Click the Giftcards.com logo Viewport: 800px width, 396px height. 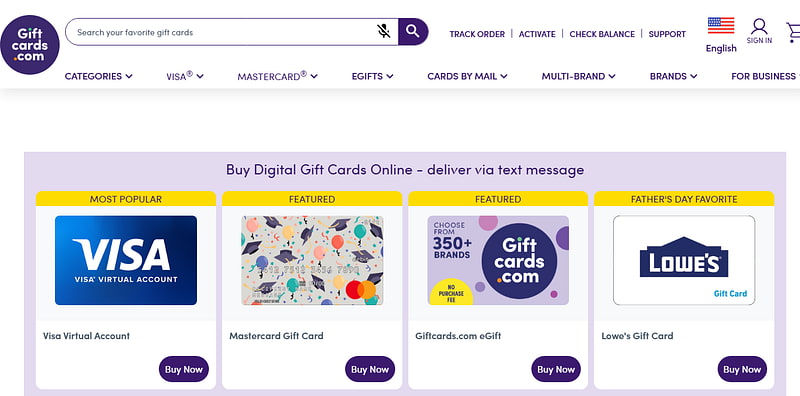(x=30, y=45)
